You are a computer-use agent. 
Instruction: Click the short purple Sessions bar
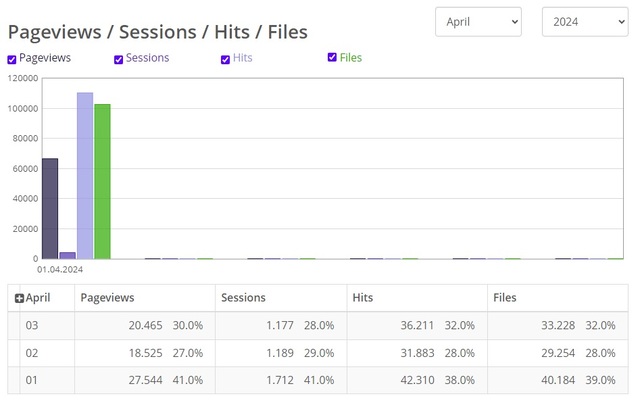coord(68,255)
